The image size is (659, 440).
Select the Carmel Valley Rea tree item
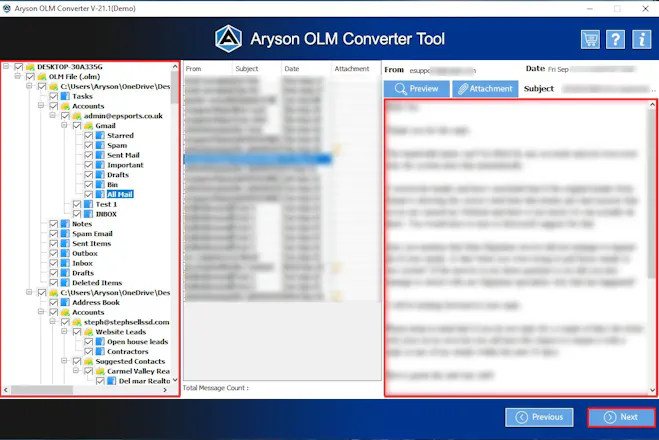click(x=138, y=371)
